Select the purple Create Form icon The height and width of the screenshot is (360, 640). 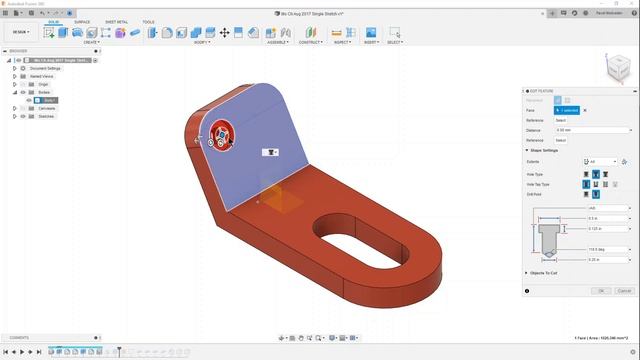point(120,33)
